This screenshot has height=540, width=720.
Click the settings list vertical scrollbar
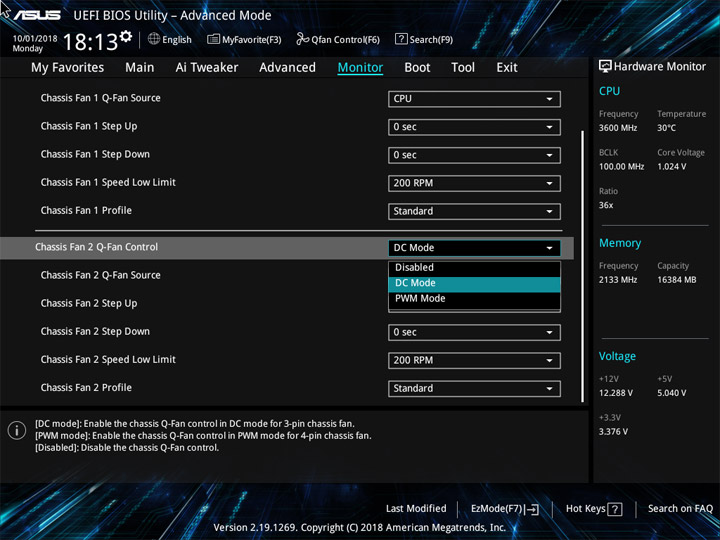[x=582, y=266]
